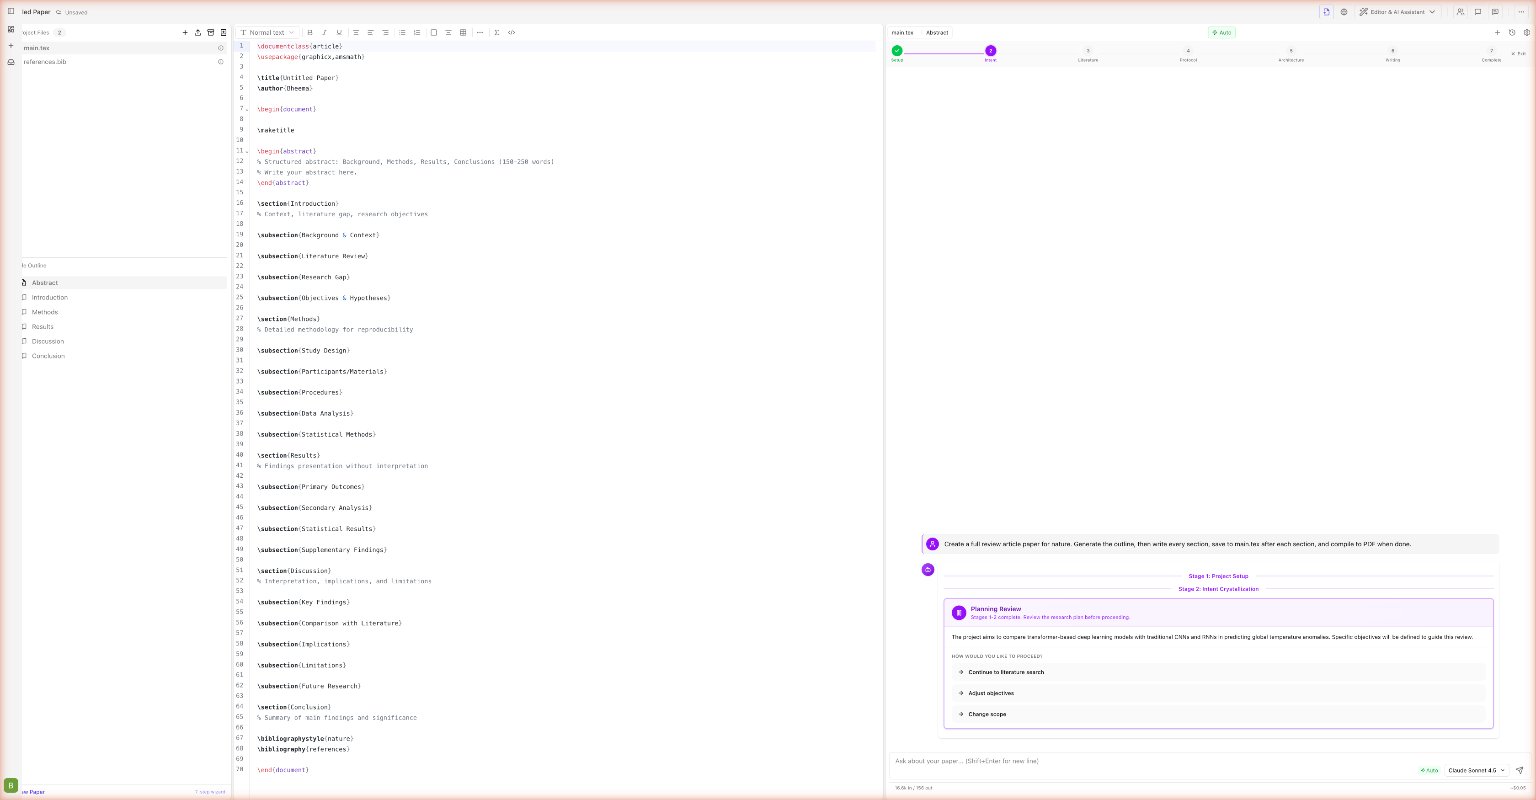Place cursor on line 1 documentclass
Screen dimensions: 1536x800
pyautogui.click(x=299, y=46)
